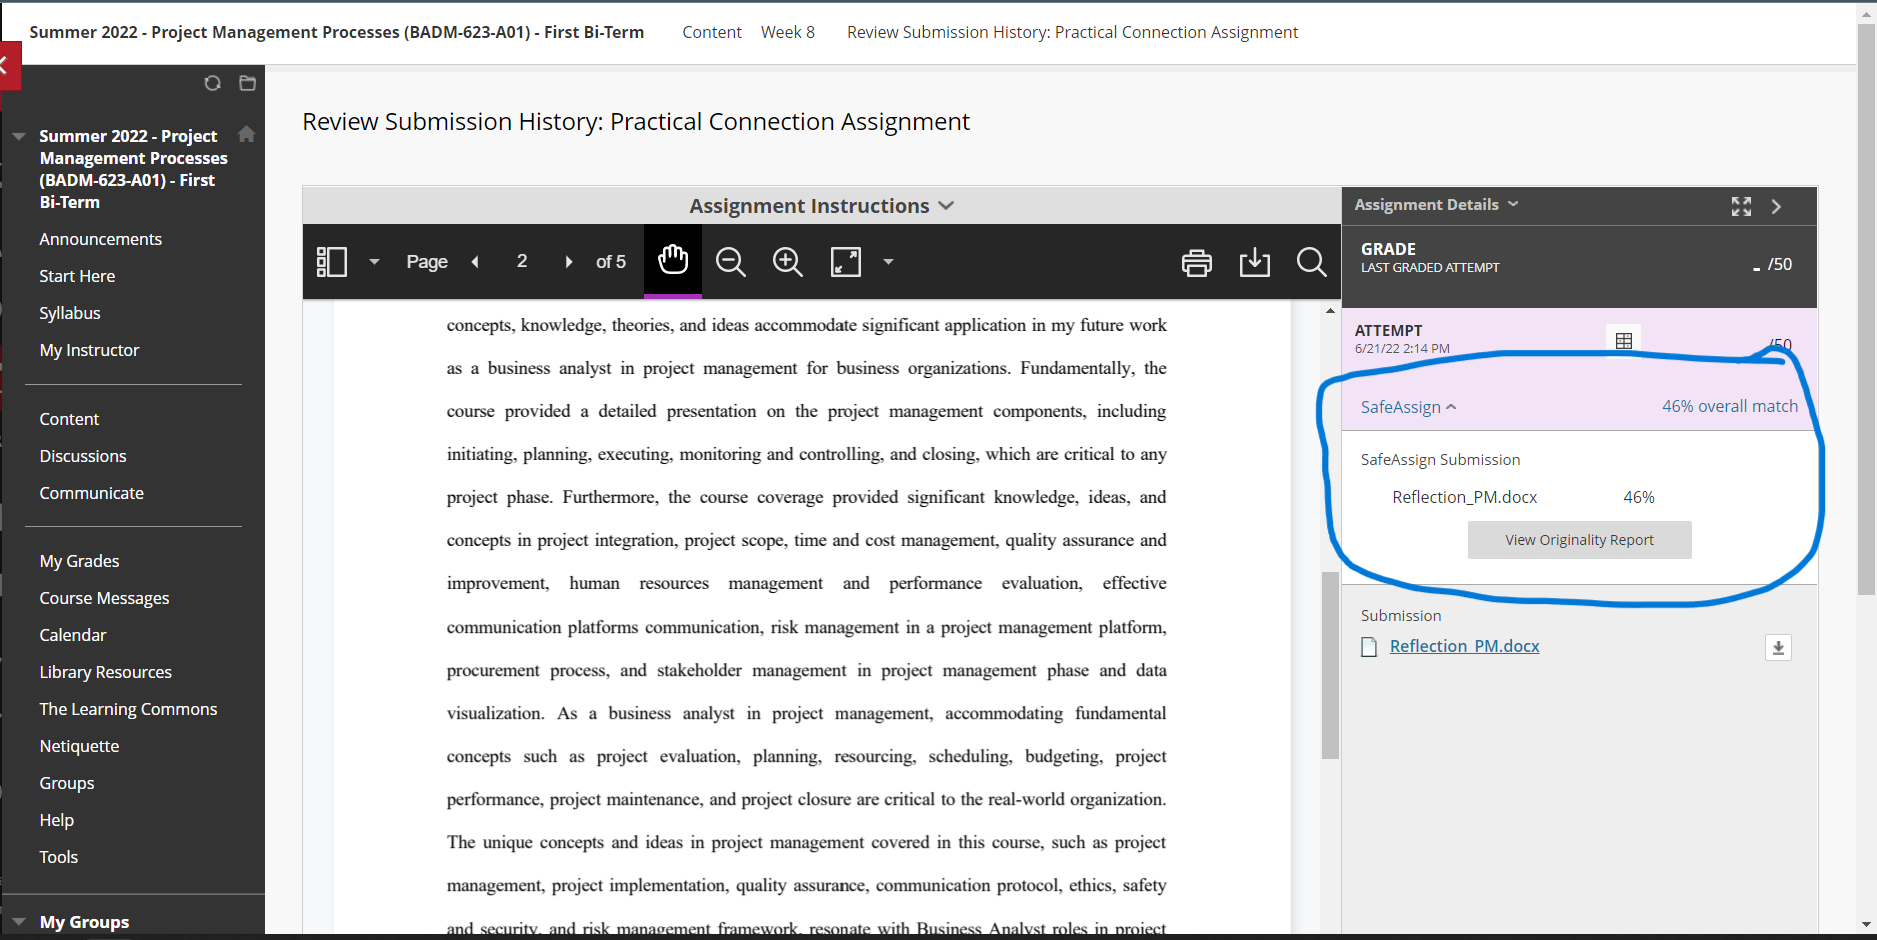Open the Calendar menu item
The height and width of the screenshot is (940, 1877).
(x=72, y=635)
